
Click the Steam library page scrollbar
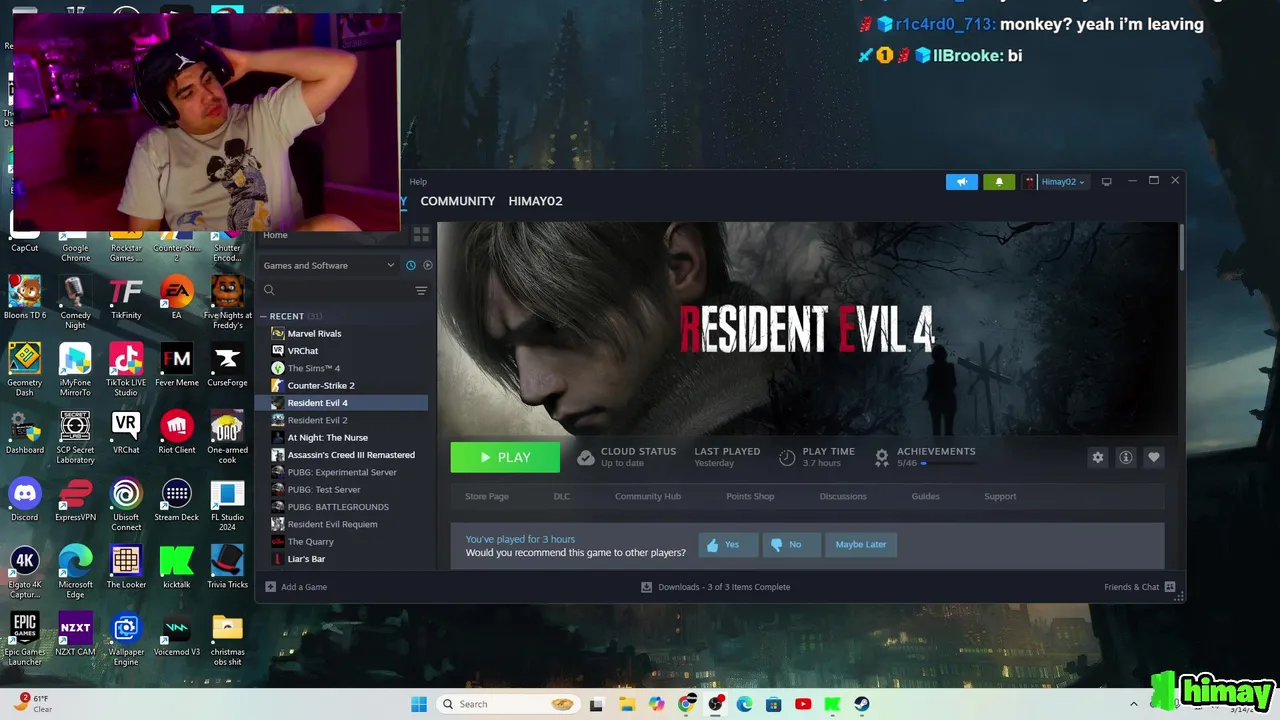point(1181,247)
